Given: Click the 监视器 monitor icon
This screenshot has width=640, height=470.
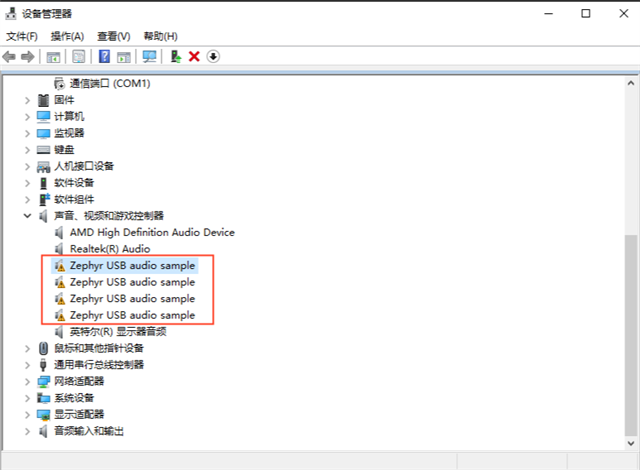Looking at the screenshot, I should tap(43, 133).
